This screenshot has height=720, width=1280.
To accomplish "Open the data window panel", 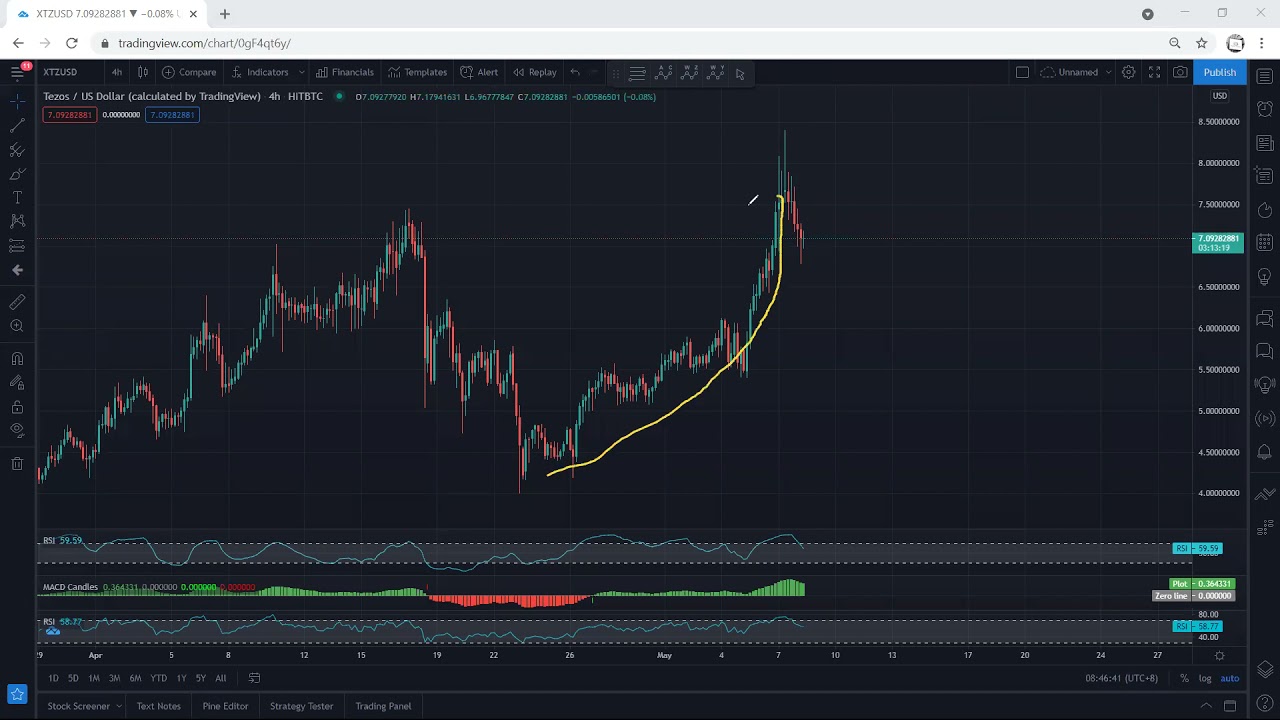I will 1265,176.
